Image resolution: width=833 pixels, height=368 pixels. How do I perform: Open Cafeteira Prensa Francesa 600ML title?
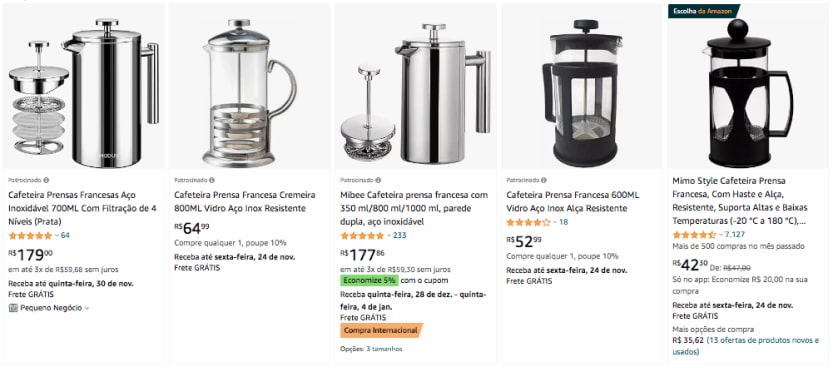[x=573, y=201]
